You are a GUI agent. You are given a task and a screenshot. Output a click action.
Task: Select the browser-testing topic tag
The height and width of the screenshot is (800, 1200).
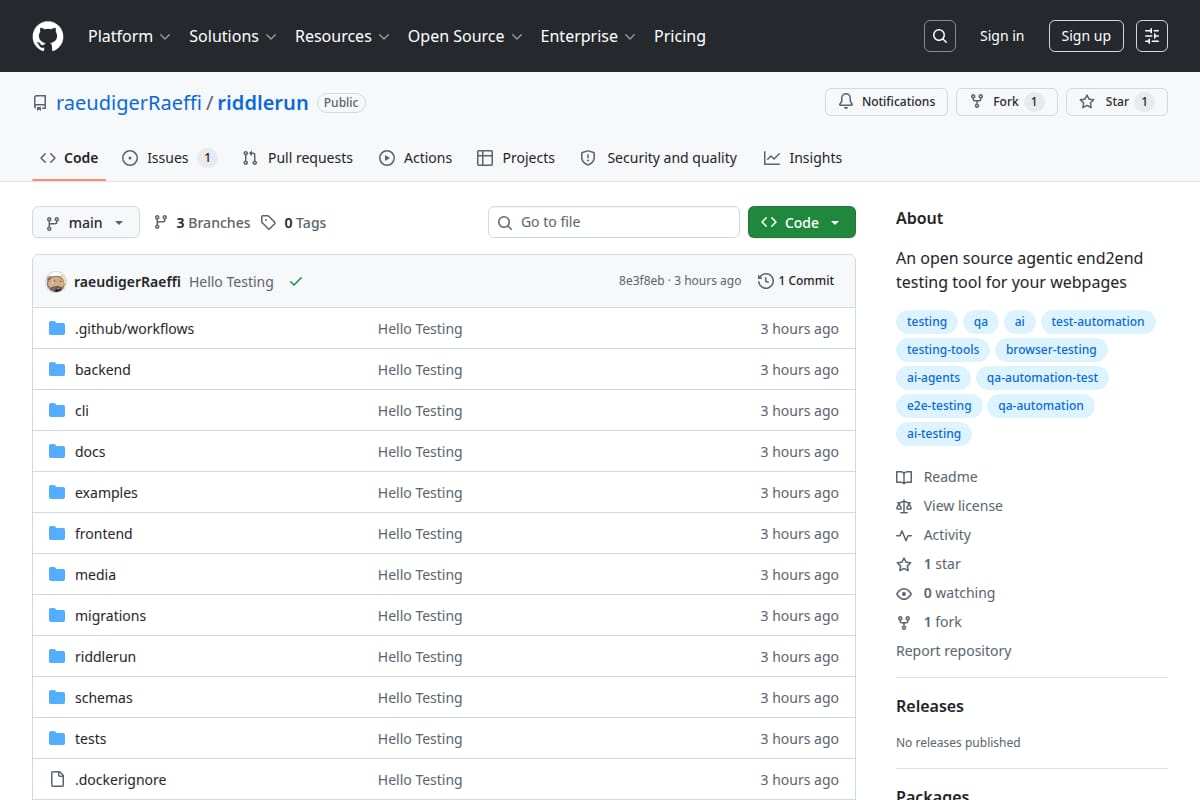1051,350
